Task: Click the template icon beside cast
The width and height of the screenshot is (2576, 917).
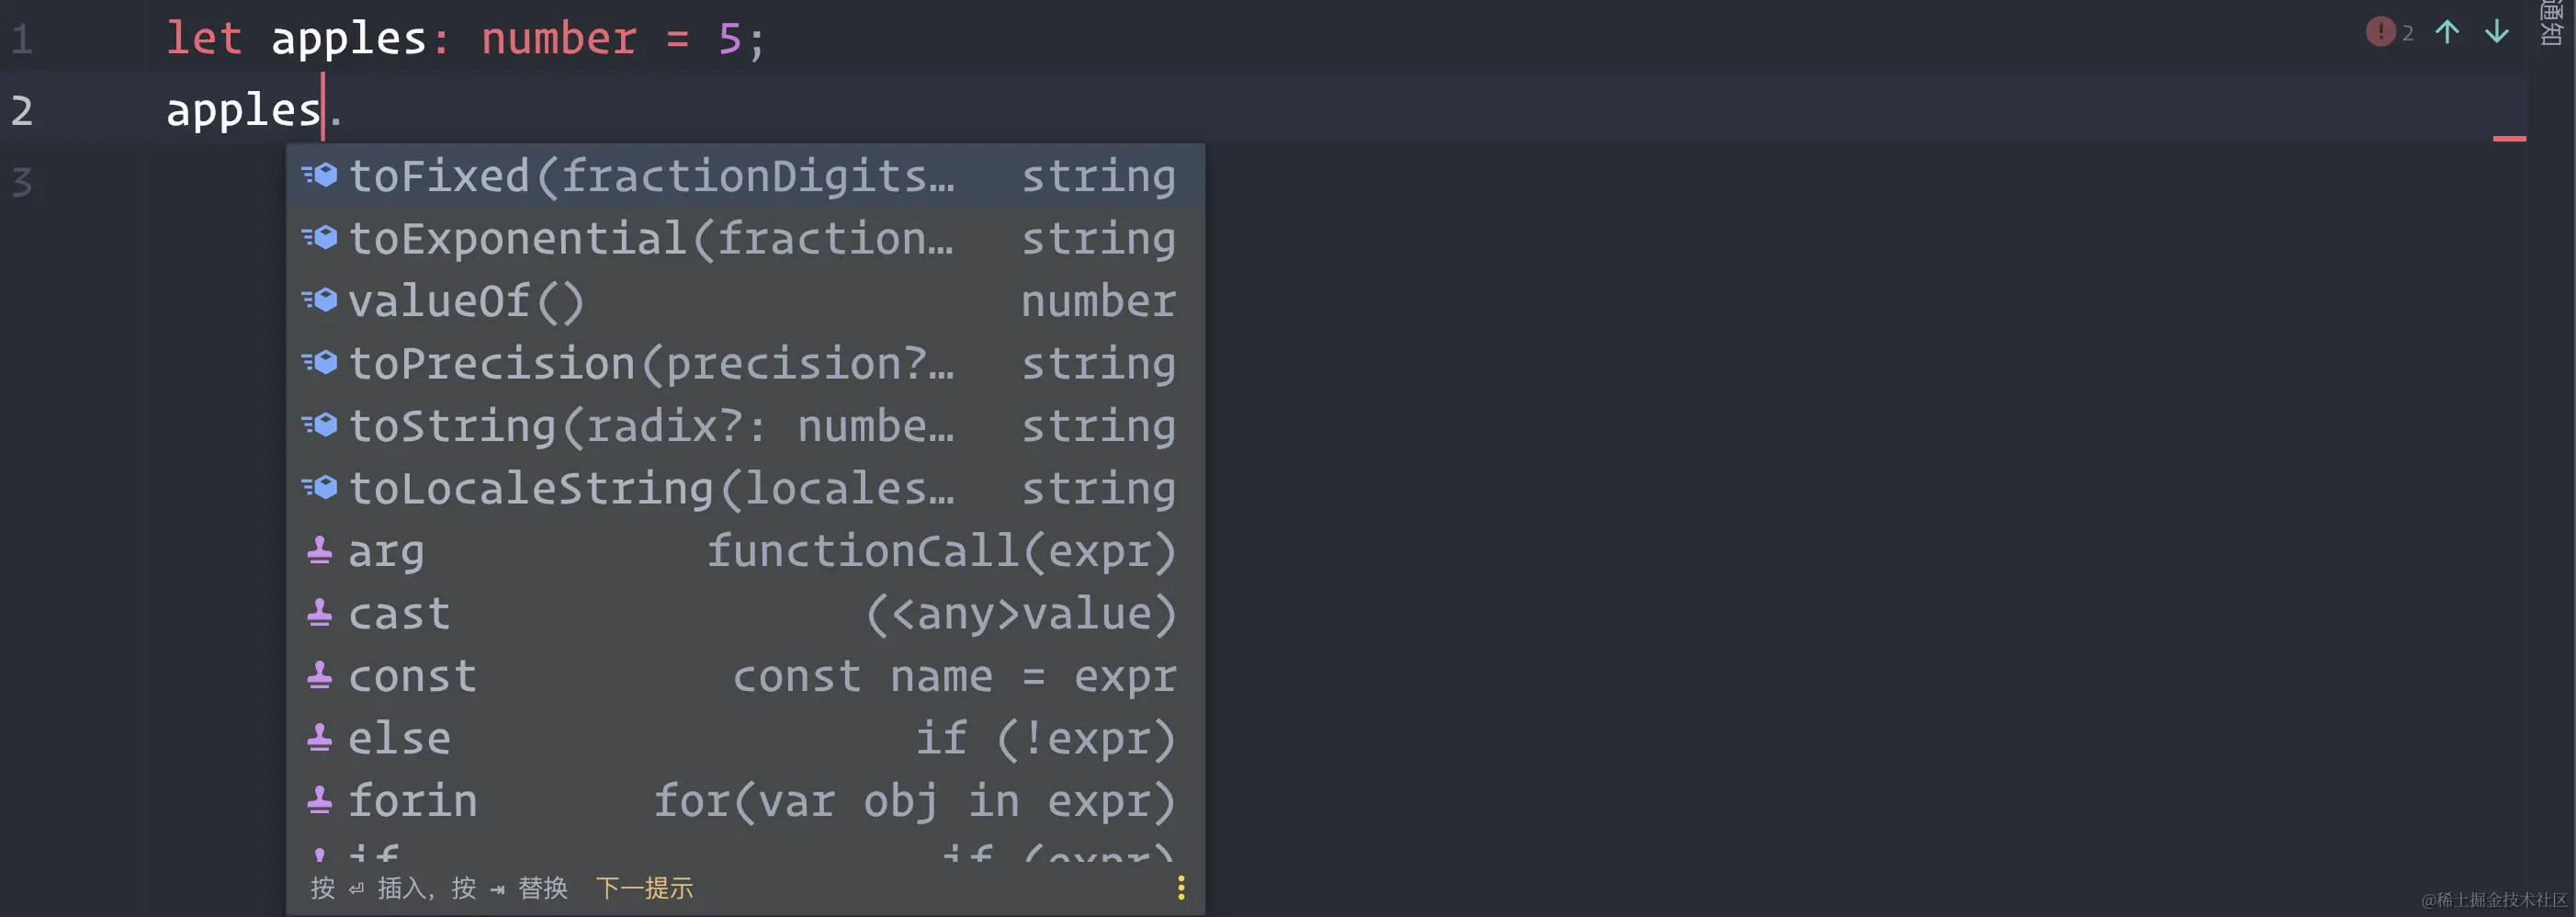Action: (320, 614)
